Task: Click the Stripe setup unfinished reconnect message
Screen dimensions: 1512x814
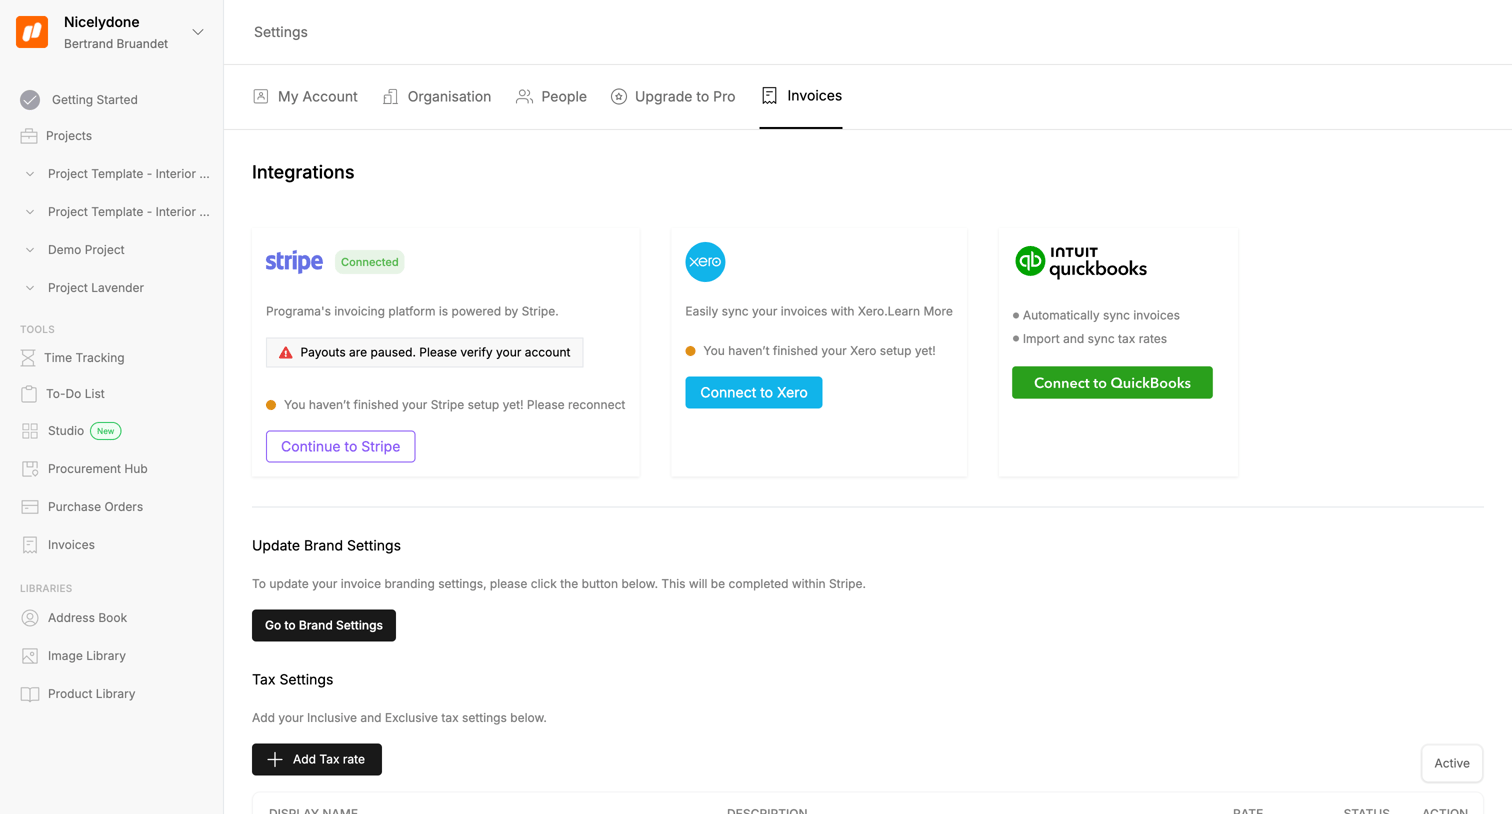Action: pyautogui.click(x=455, y=405)
